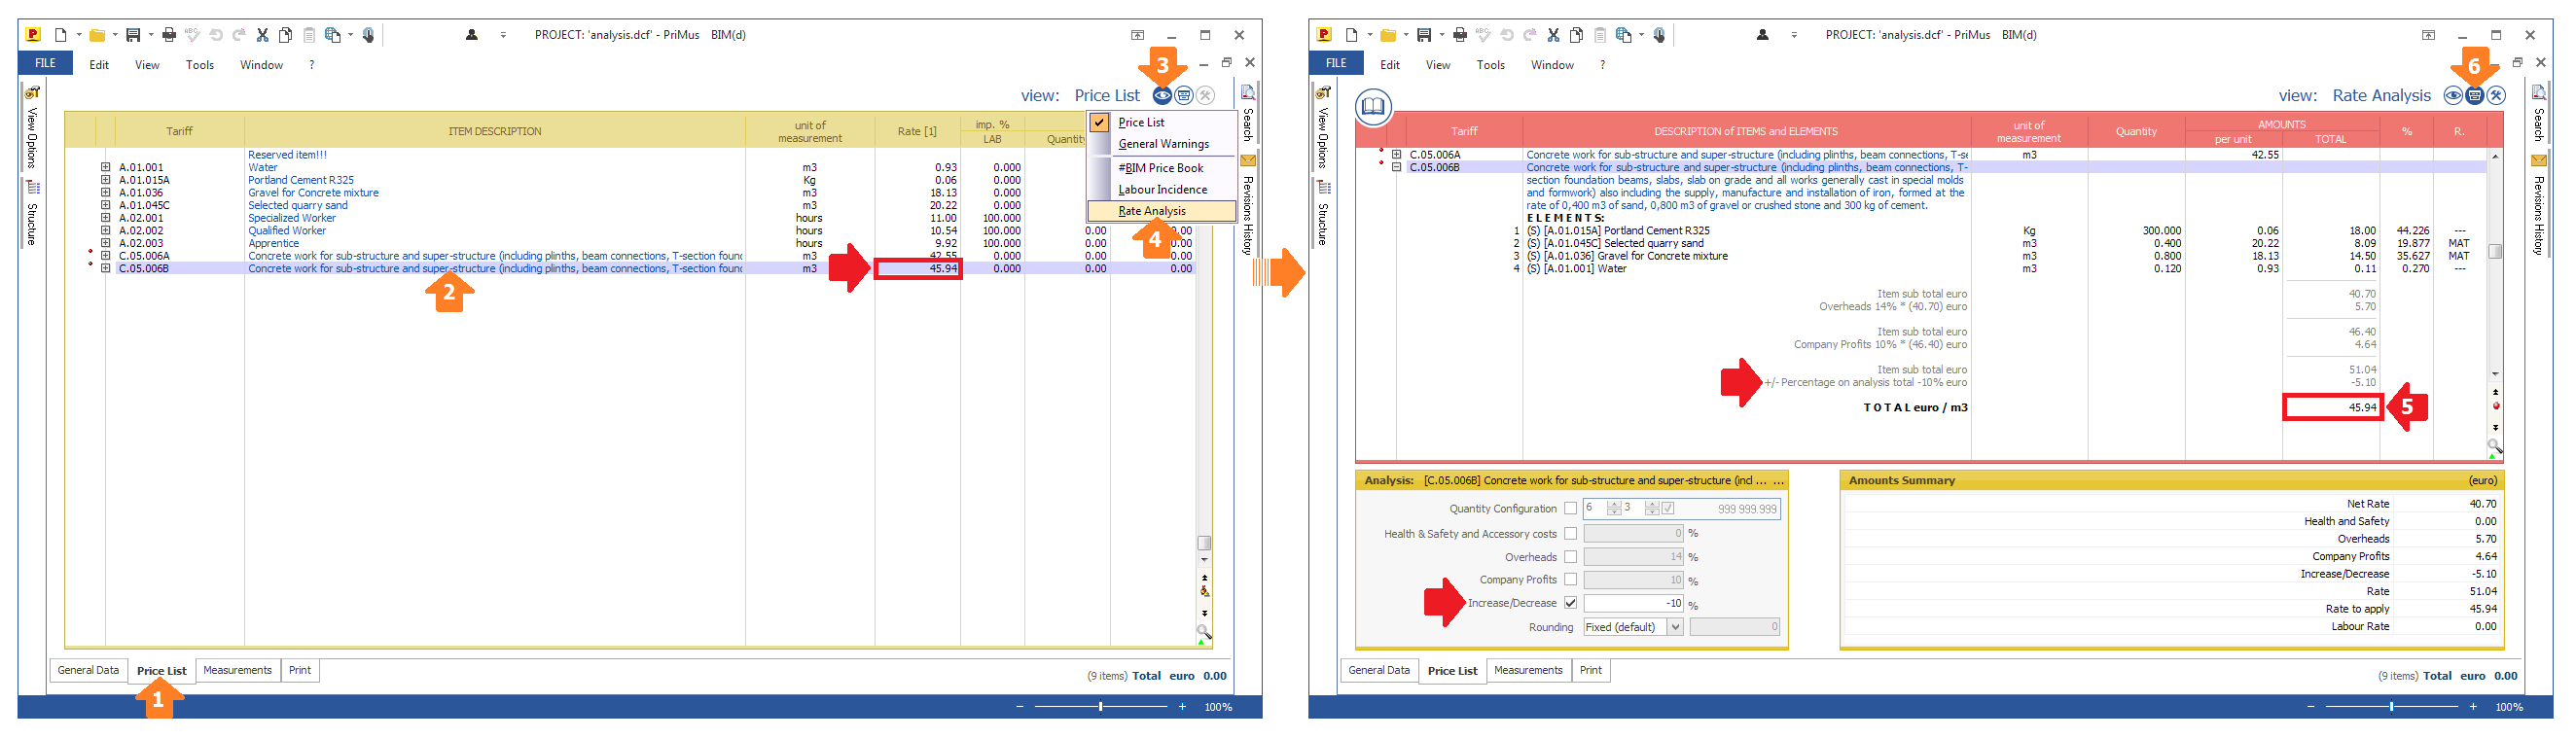Select Price List tab in left window

click(162, 671)
